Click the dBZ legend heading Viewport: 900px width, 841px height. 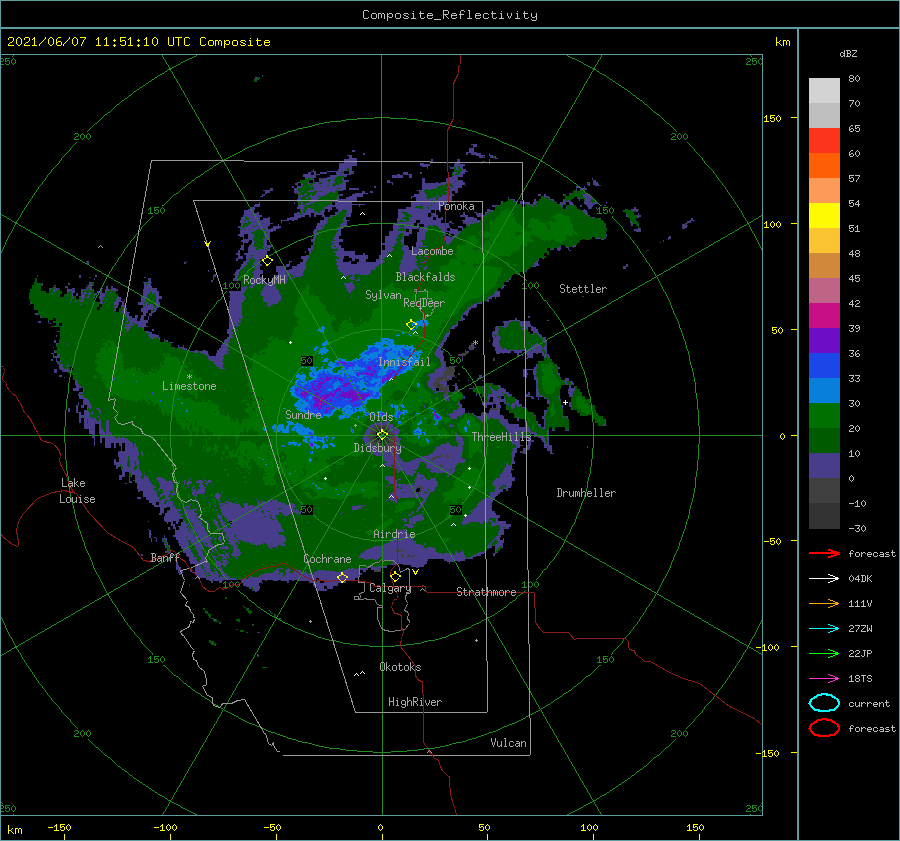tap(848, 53)
